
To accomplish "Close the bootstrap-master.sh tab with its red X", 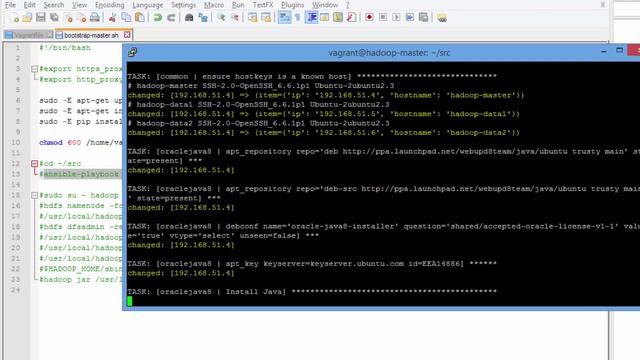I will point(127,35).
